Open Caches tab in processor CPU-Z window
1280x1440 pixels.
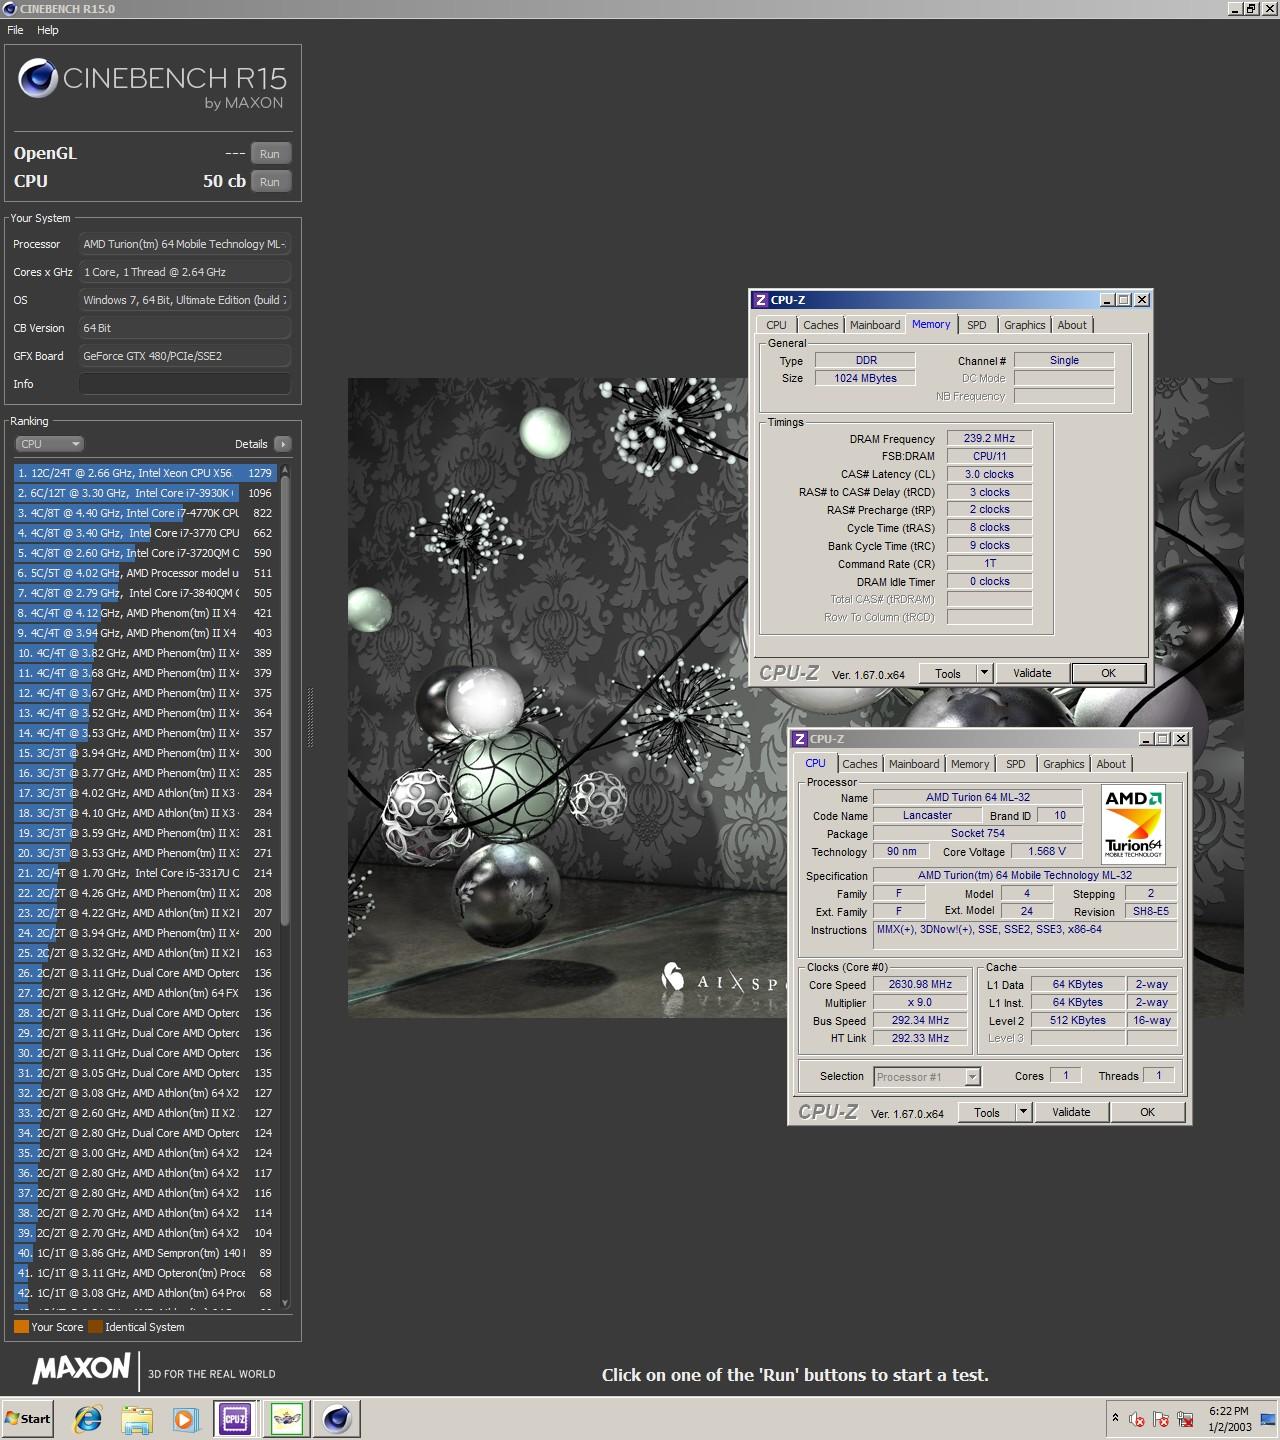click(x=859, y=764)
